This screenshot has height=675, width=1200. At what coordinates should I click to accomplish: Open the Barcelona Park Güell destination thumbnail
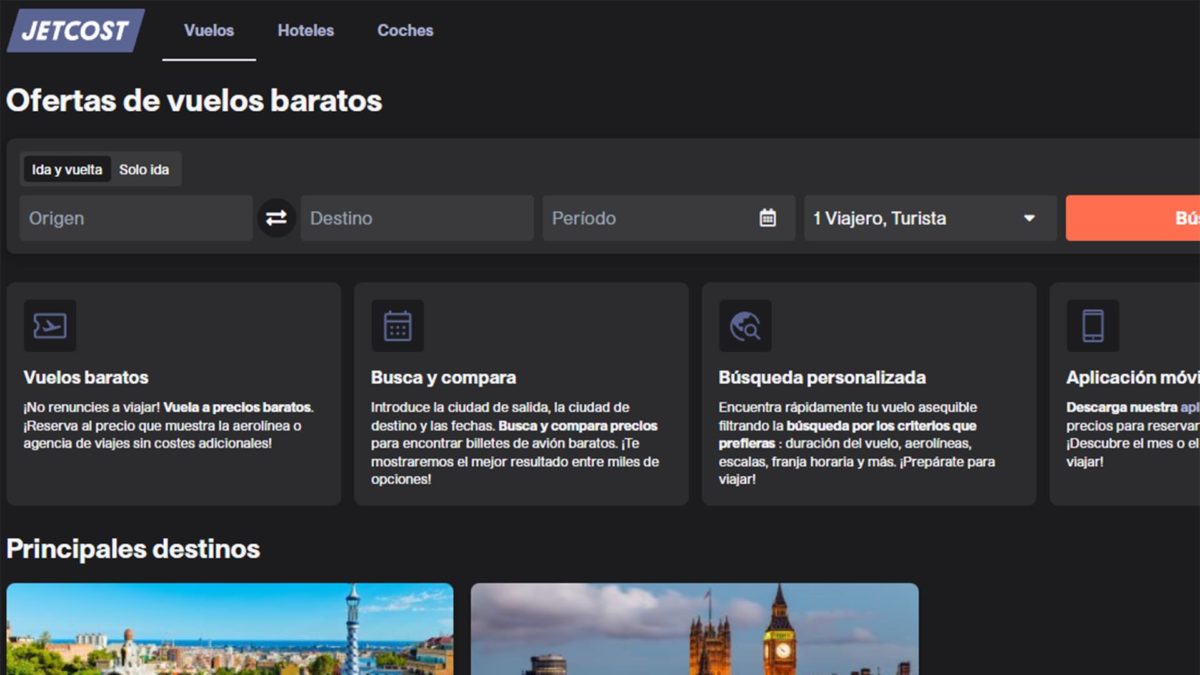coord(230,629)
